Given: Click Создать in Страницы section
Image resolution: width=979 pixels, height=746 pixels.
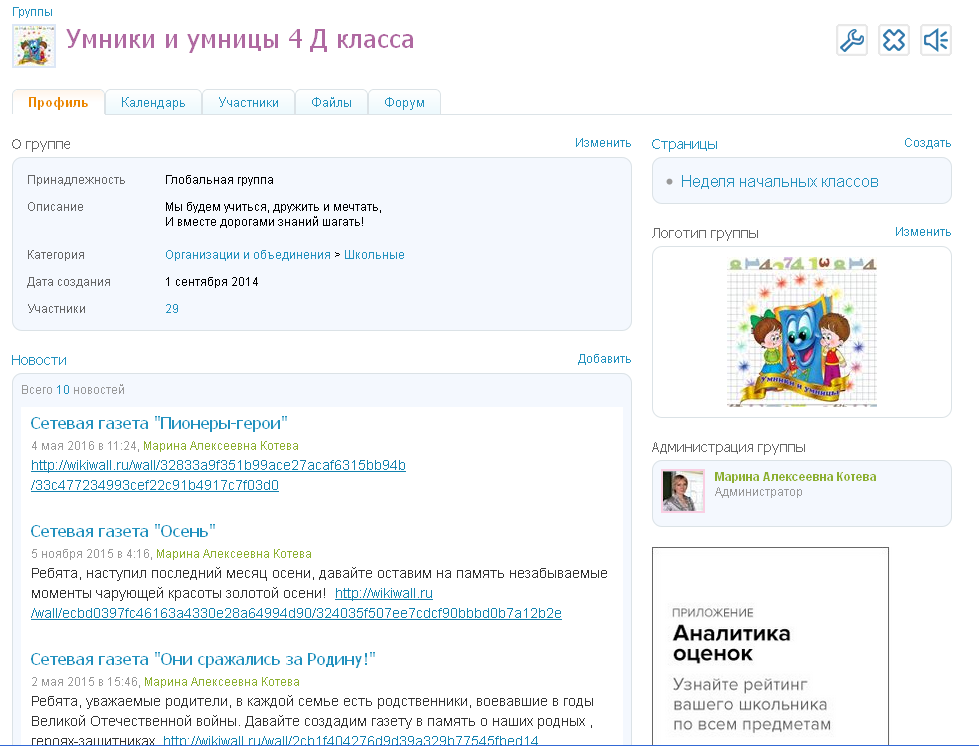Looking at the screenshot, I should [927, 143].
